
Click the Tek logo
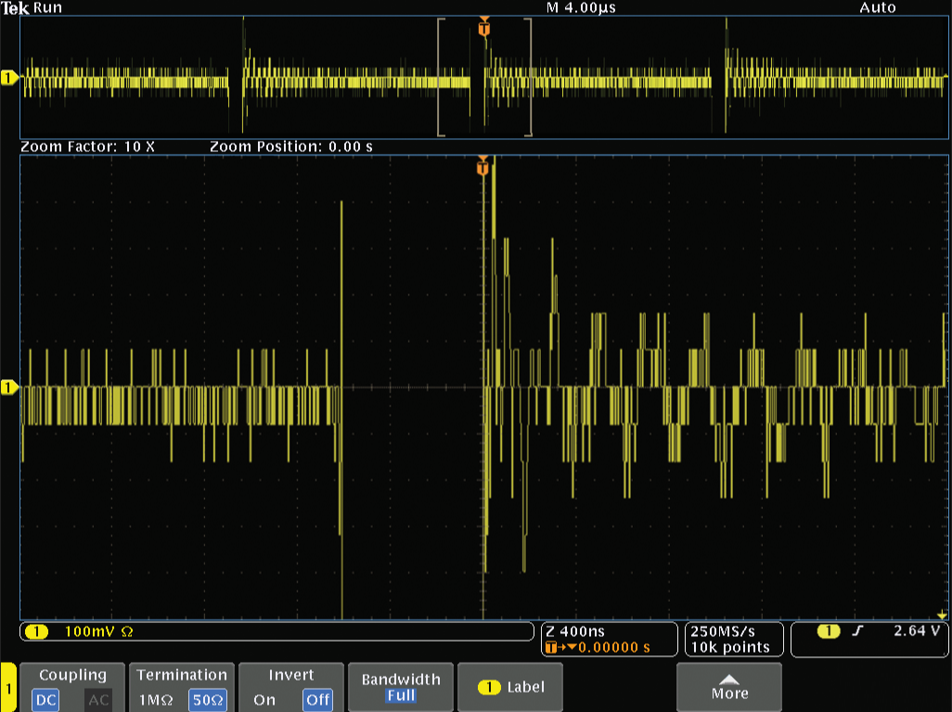[14, 7]
